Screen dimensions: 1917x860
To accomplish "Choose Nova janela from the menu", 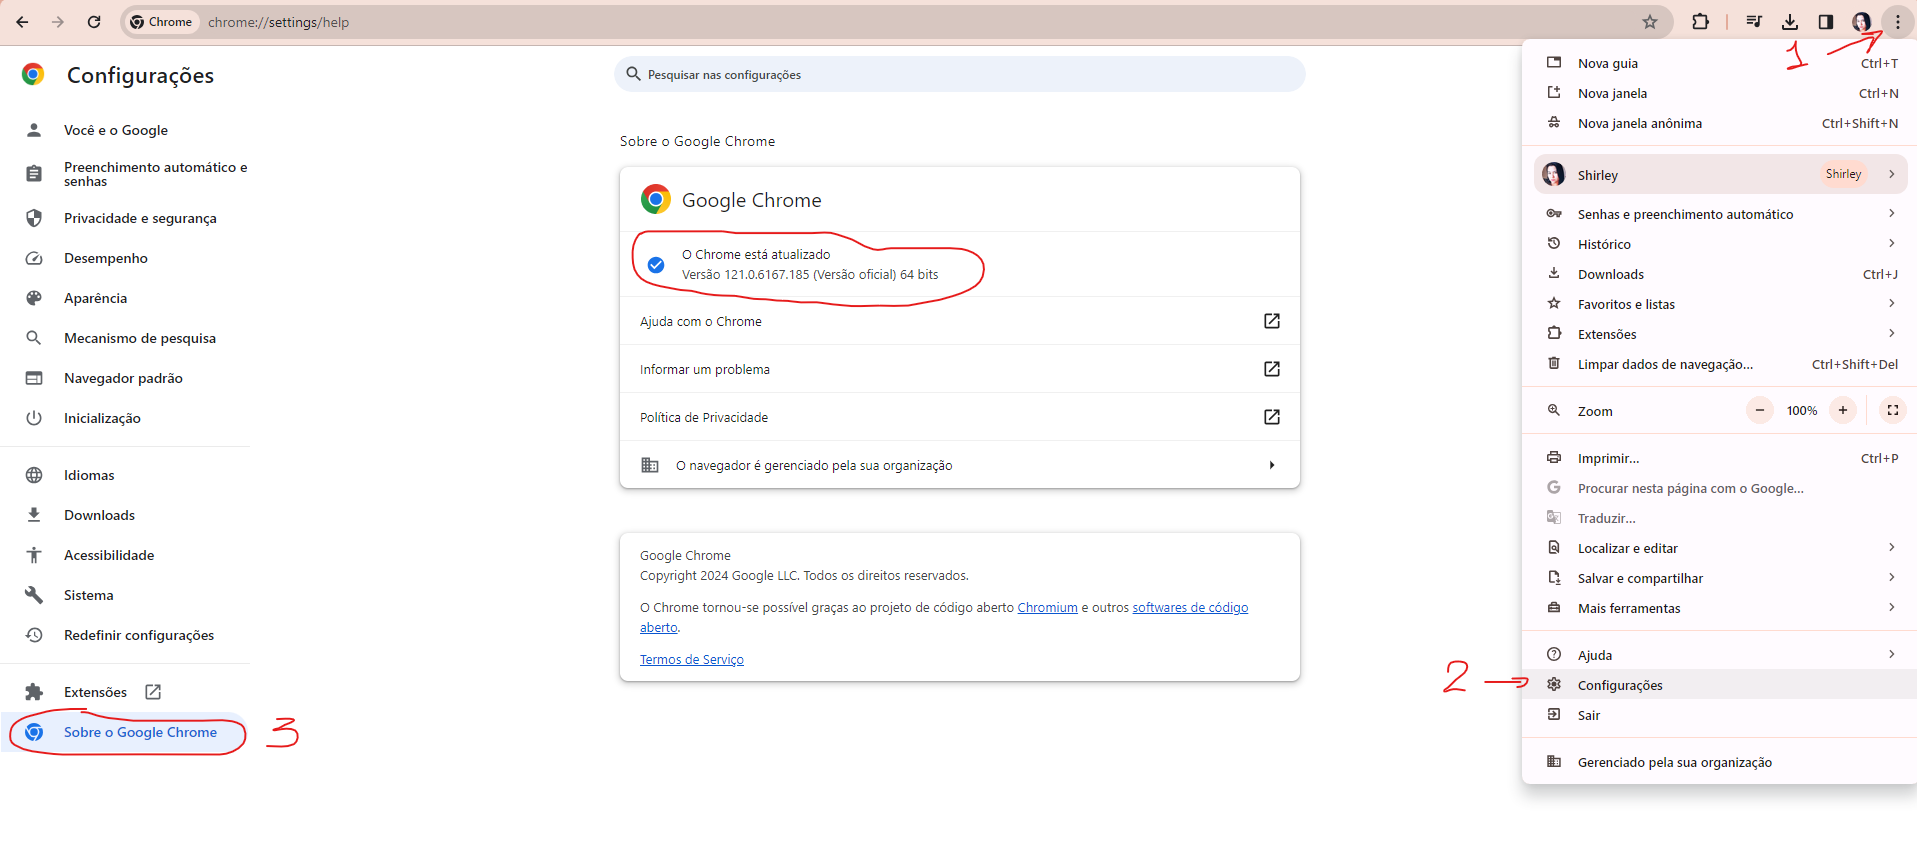I will click(1719, 93).
